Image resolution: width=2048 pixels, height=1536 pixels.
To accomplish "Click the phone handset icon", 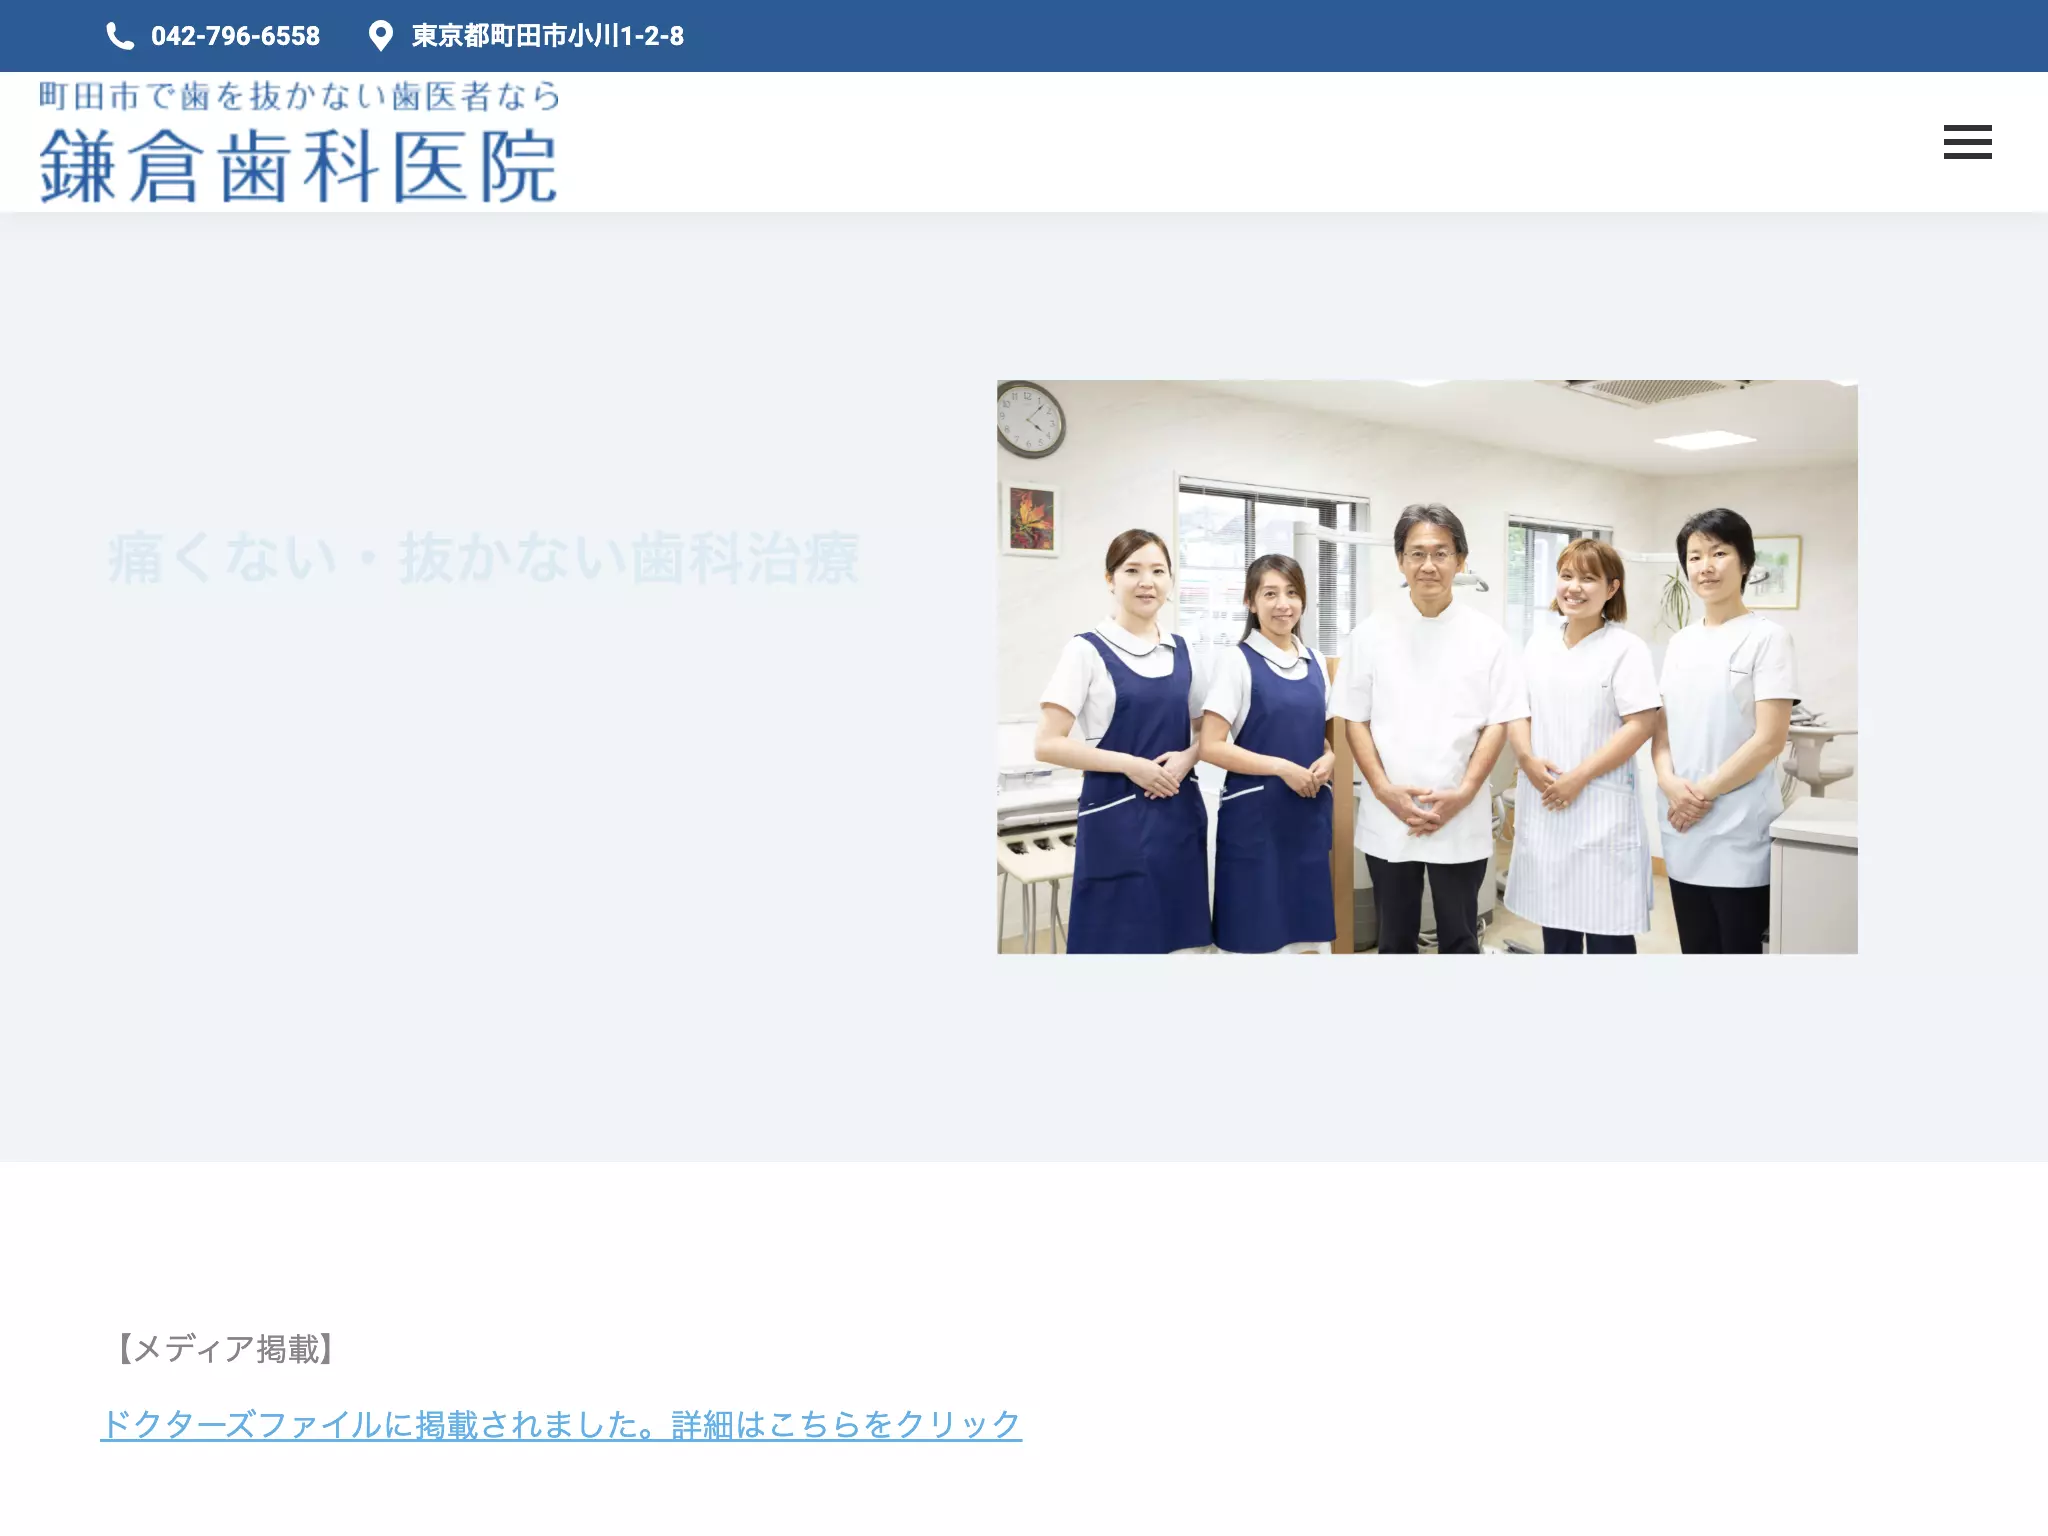I will click(x=120, y=36).
